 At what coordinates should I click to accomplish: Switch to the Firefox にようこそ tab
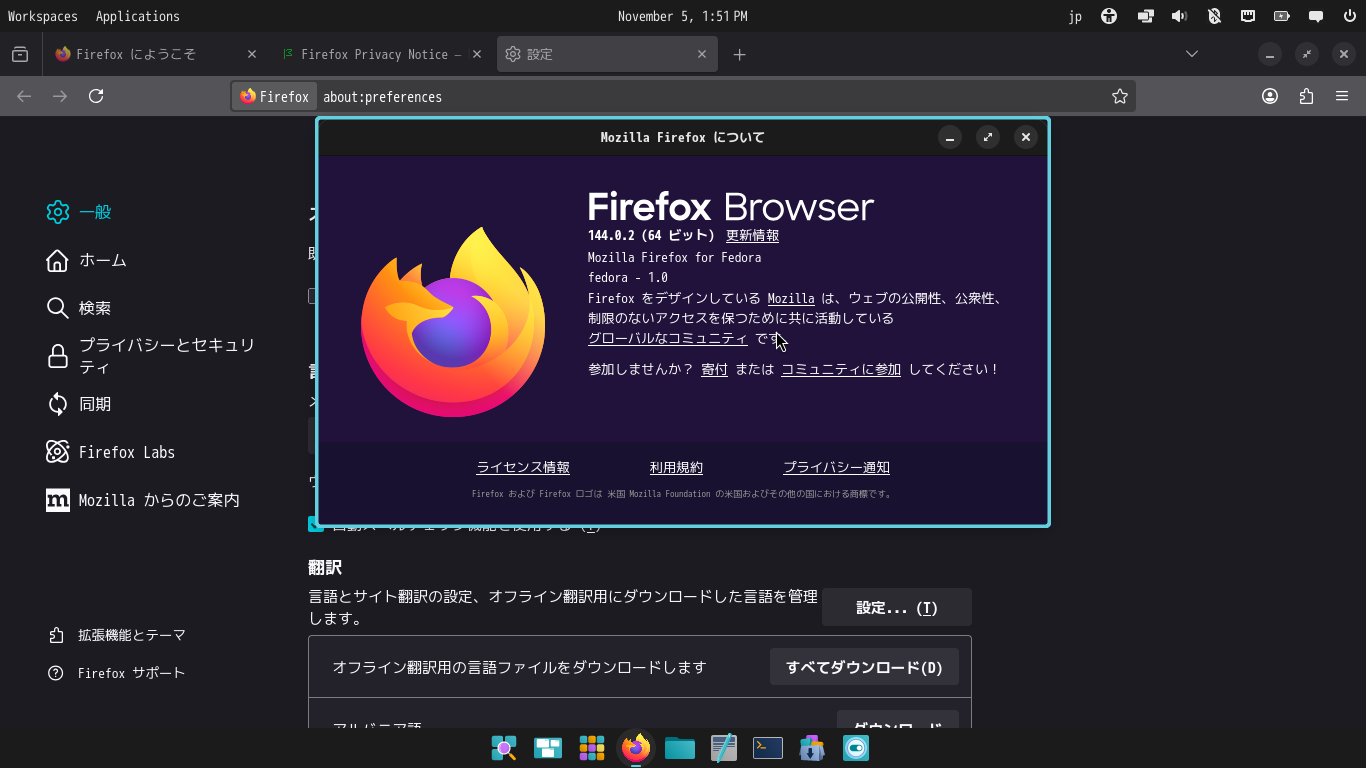[x=157, y=54]
